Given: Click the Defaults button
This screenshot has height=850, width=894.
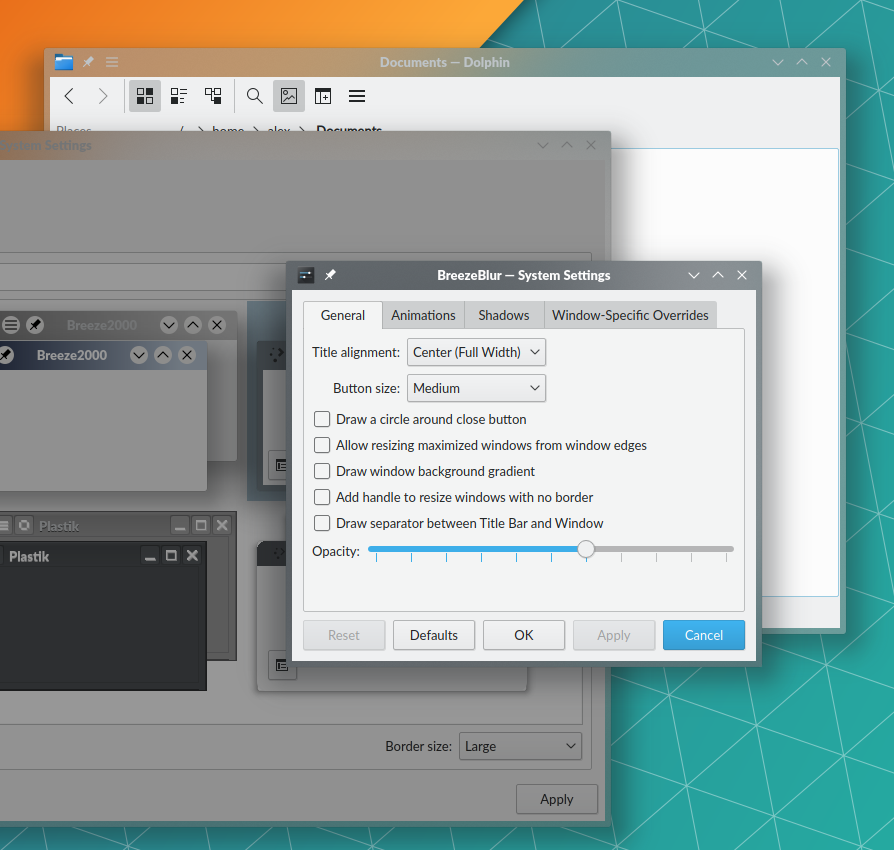Looking at the screenshot, I should tap(434, 635).
